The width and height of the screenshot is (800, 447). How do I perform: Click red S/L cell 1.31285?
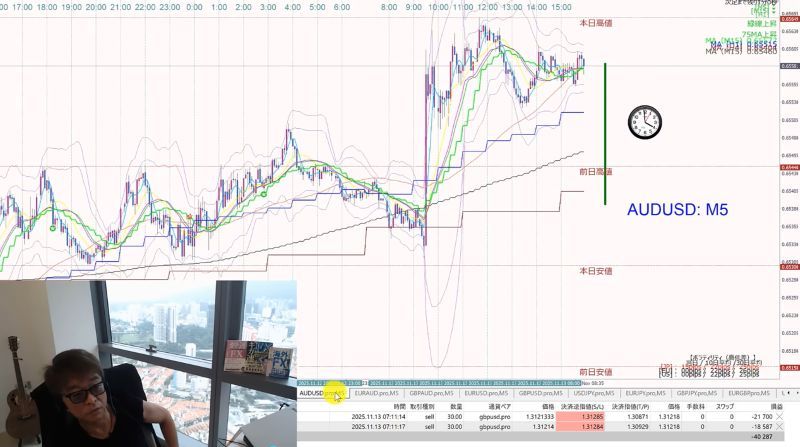pyautogui.click(x=581, y=417)
